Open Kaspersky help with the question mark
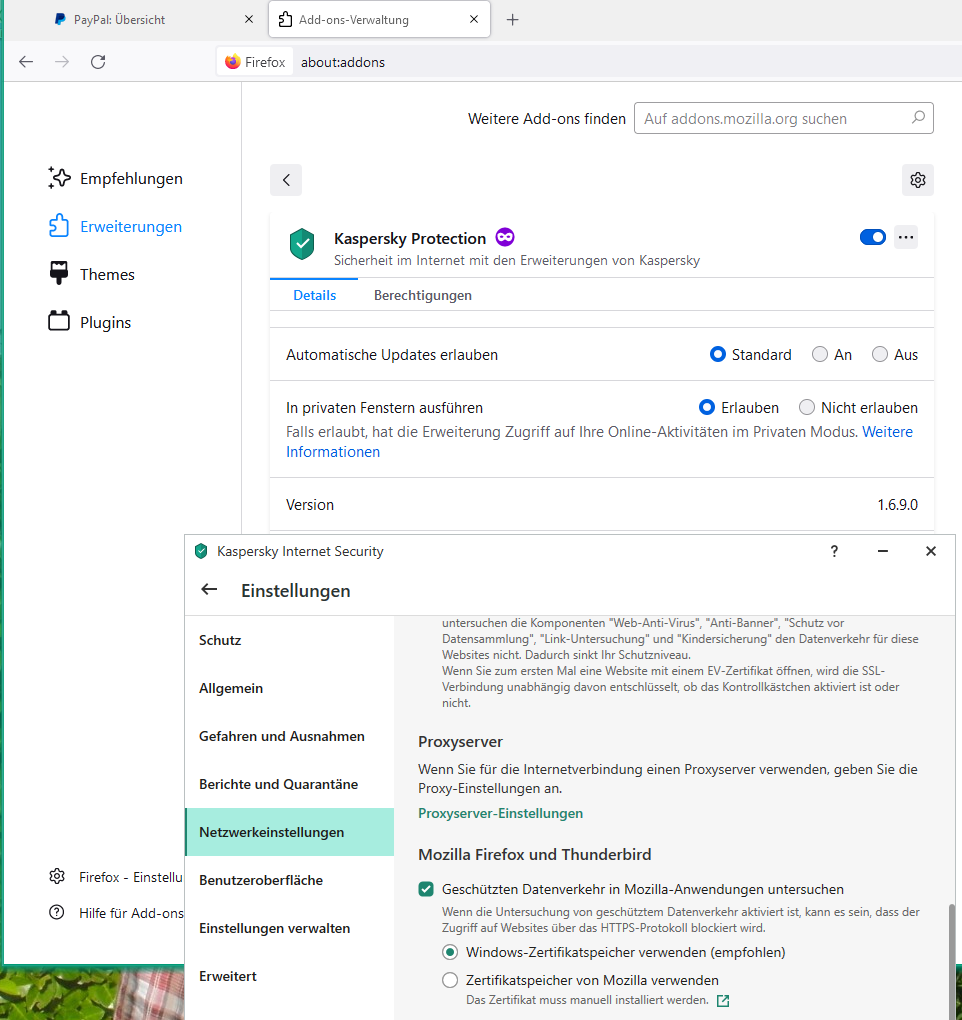This screenshot has width=962, height=1020. (x=834, y=552)
